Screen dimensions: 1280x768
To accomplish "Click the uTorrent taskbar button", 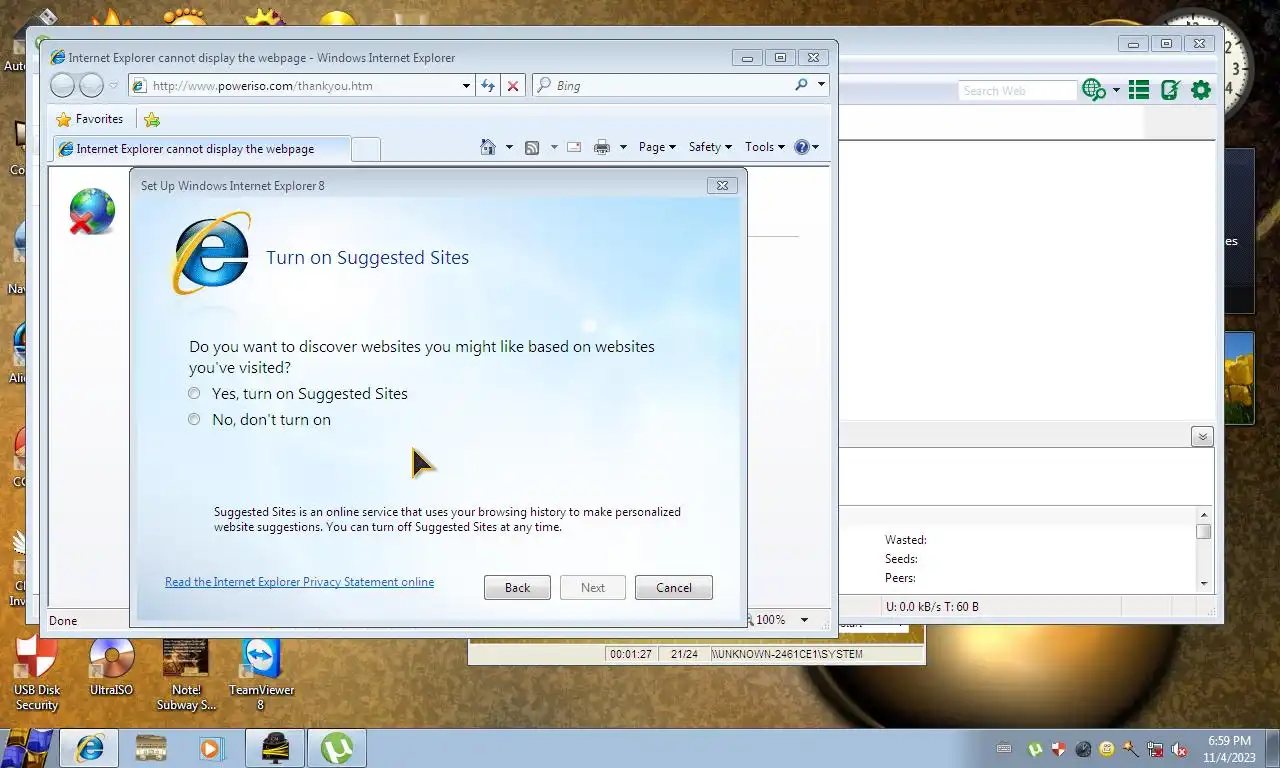I will [x=337, y=748].
